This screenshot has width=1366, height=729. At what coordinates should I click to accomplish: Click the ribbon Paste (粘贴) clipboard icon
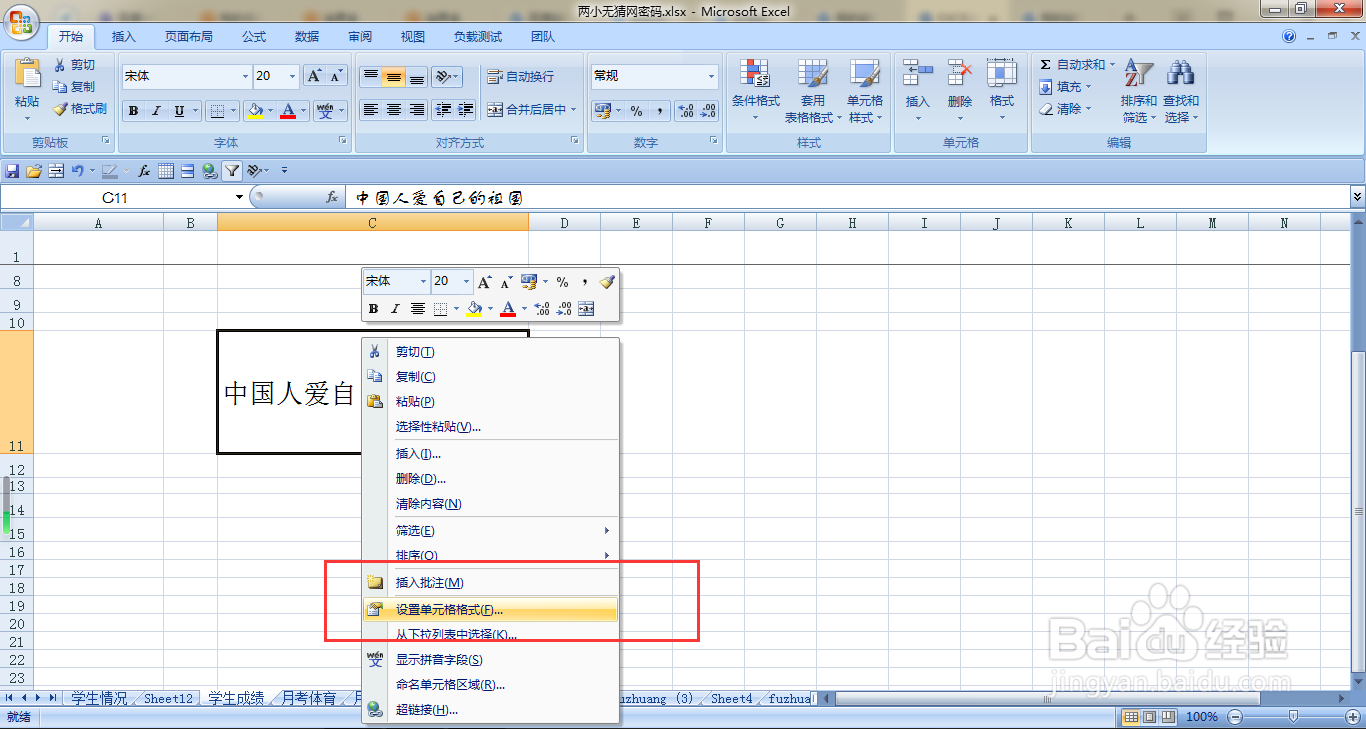coord(28,73)
